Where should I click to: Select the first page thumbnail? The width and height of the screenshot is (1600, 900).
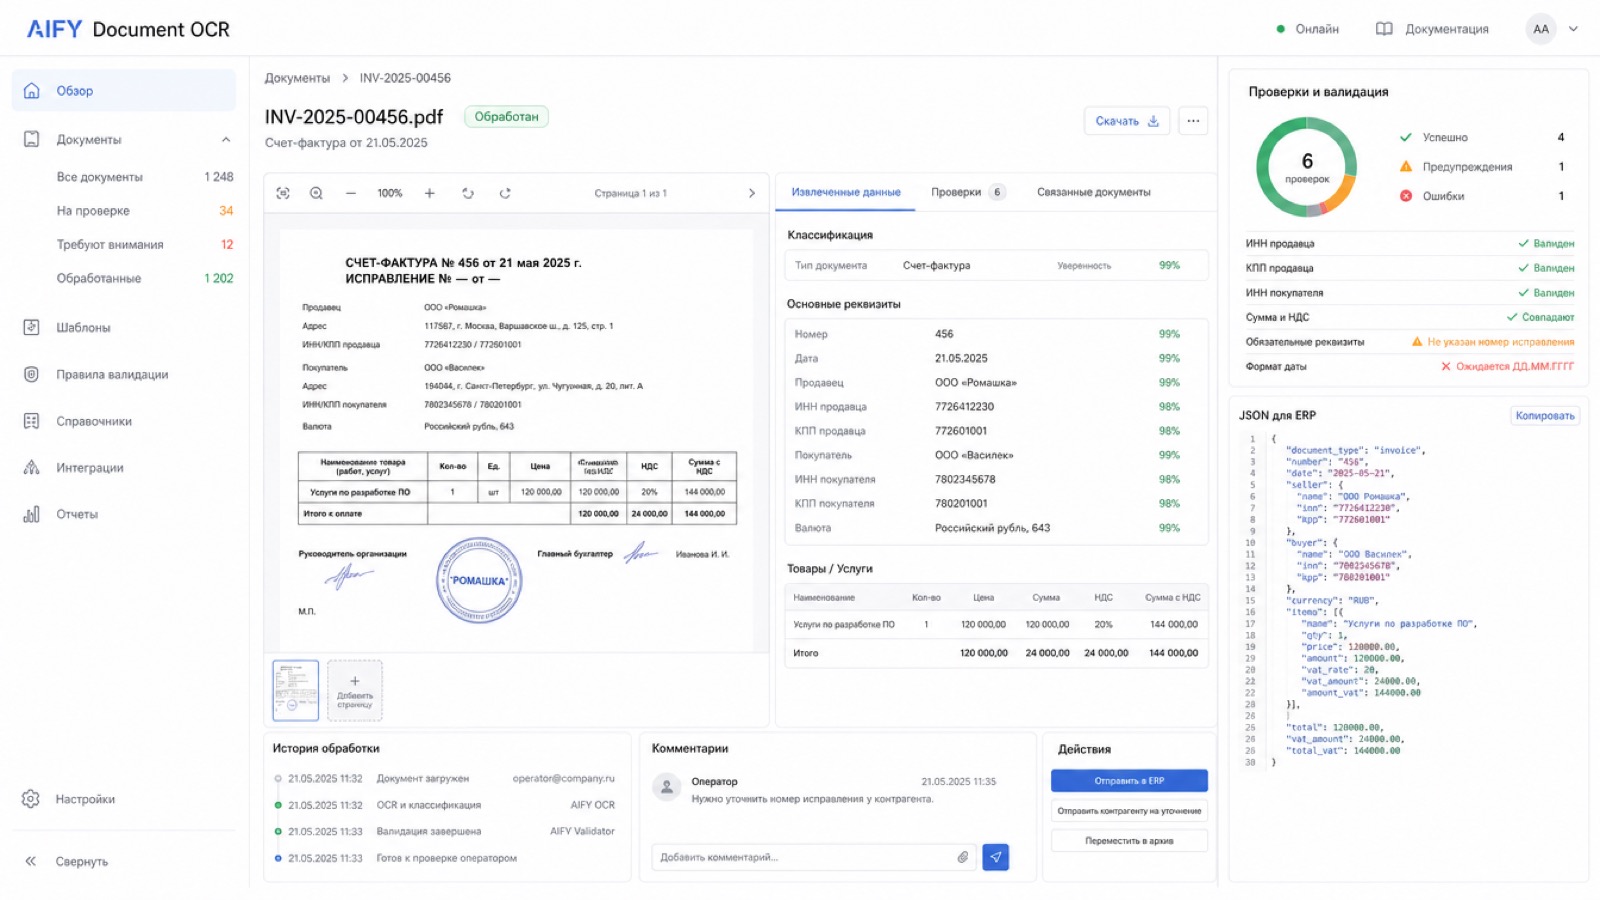pyautogui.click(x=296, y=690)
